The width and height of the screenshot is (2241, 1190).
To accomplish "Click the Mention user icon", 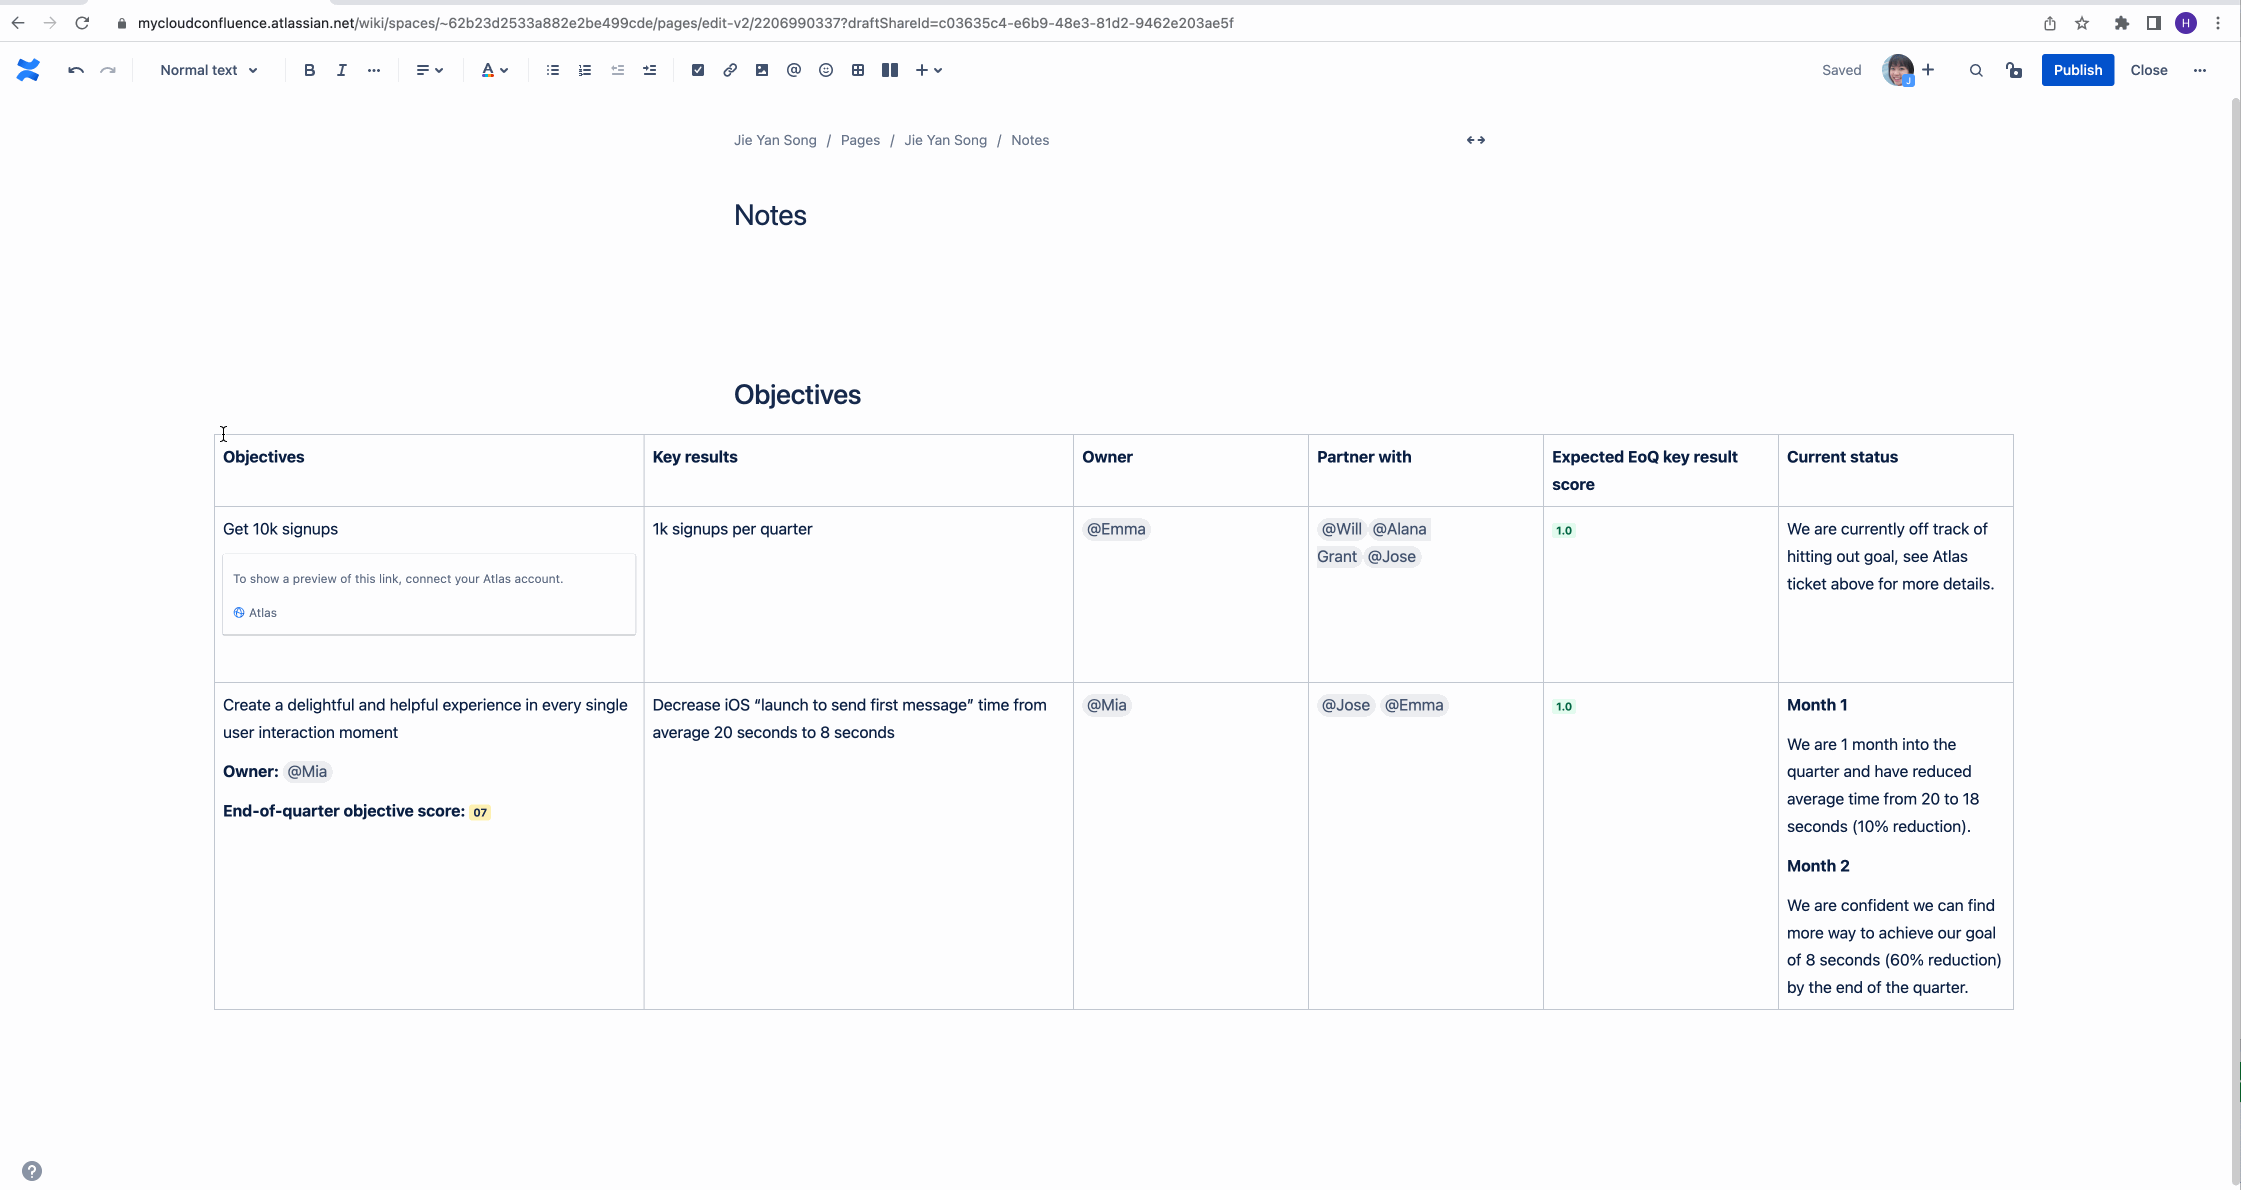I will coord(793,70).
